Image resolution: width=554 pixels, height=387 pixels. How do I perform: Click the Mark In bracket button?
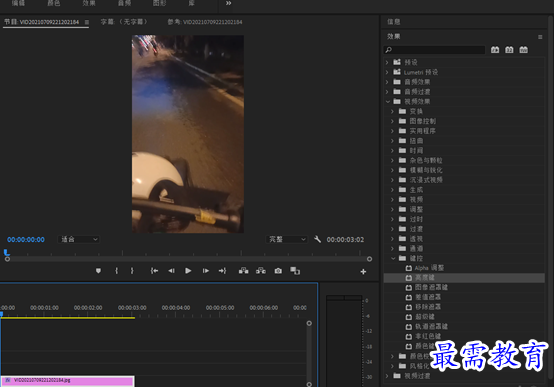[117, 271]
